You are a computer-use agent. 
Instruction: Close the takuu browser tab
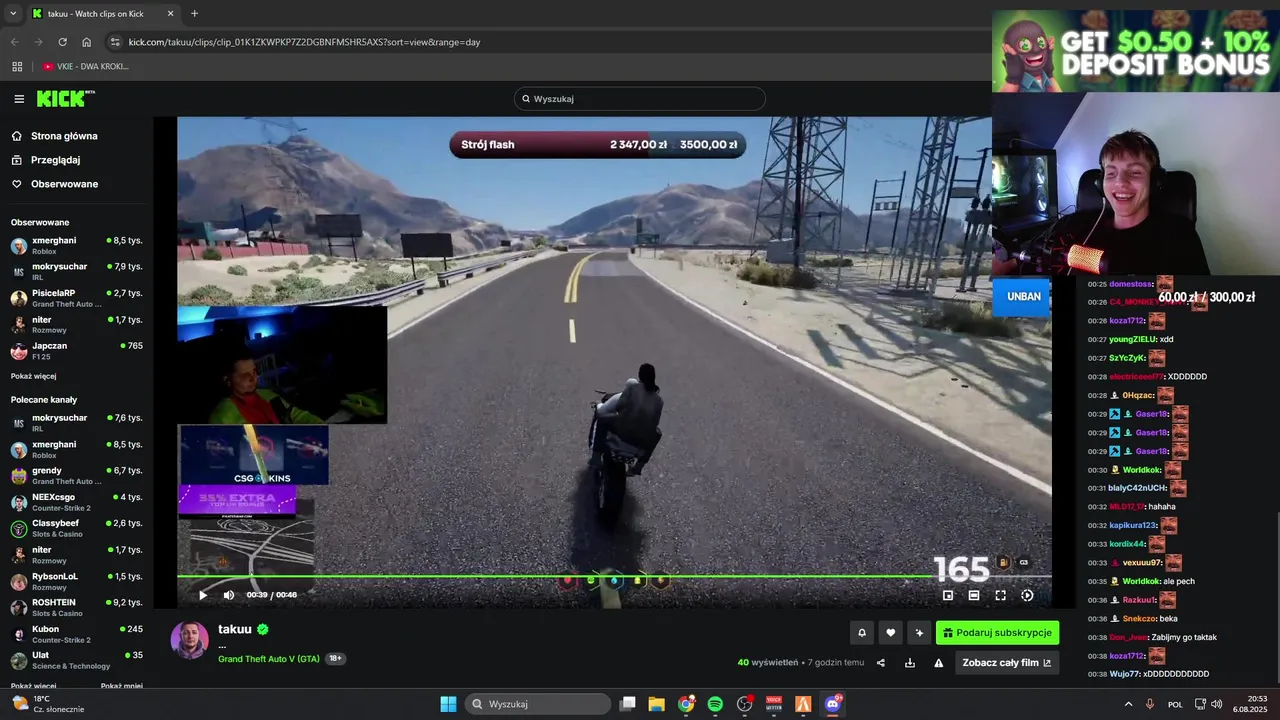[170, 14]
